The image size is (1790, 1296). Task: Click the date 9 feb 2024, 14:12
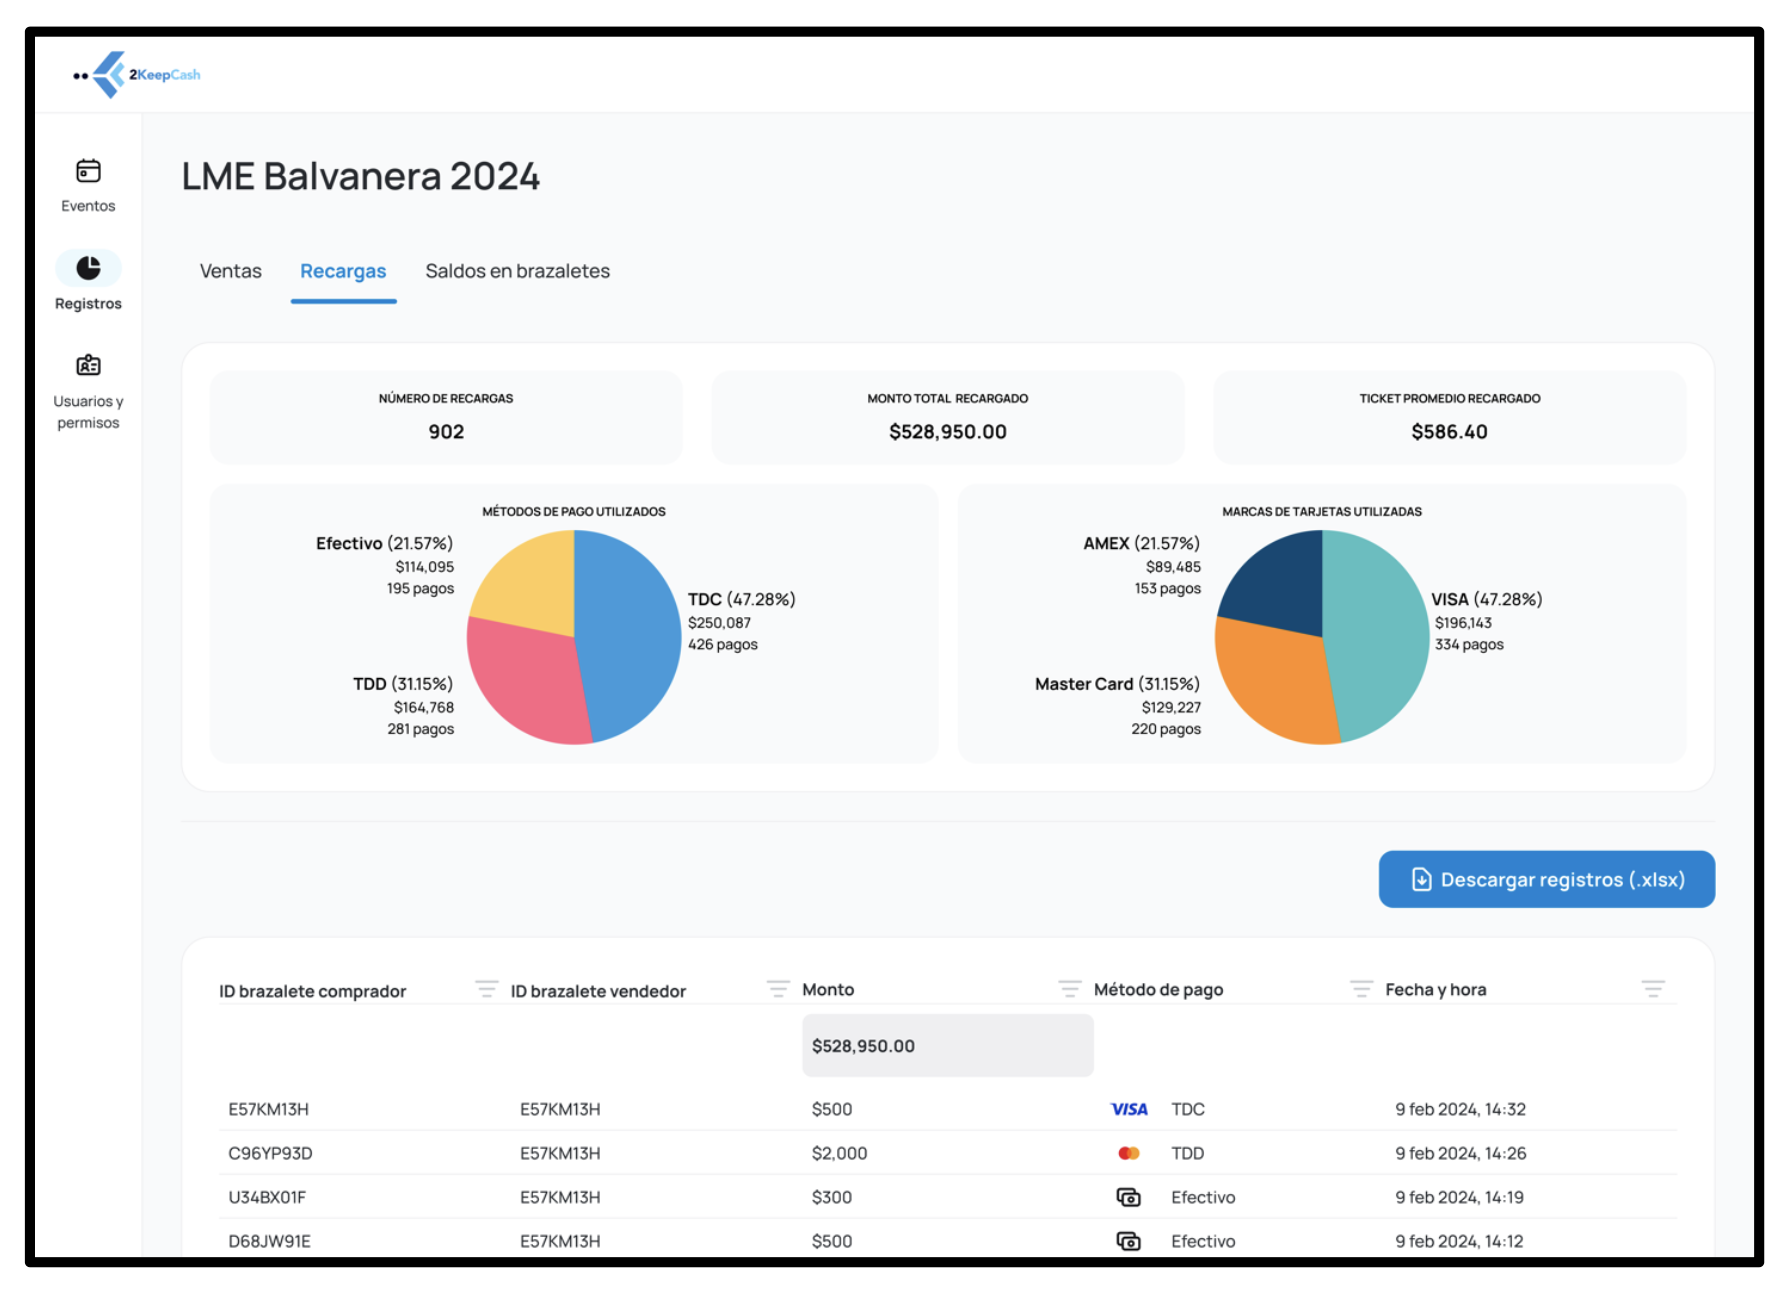coord(1460,1241)
